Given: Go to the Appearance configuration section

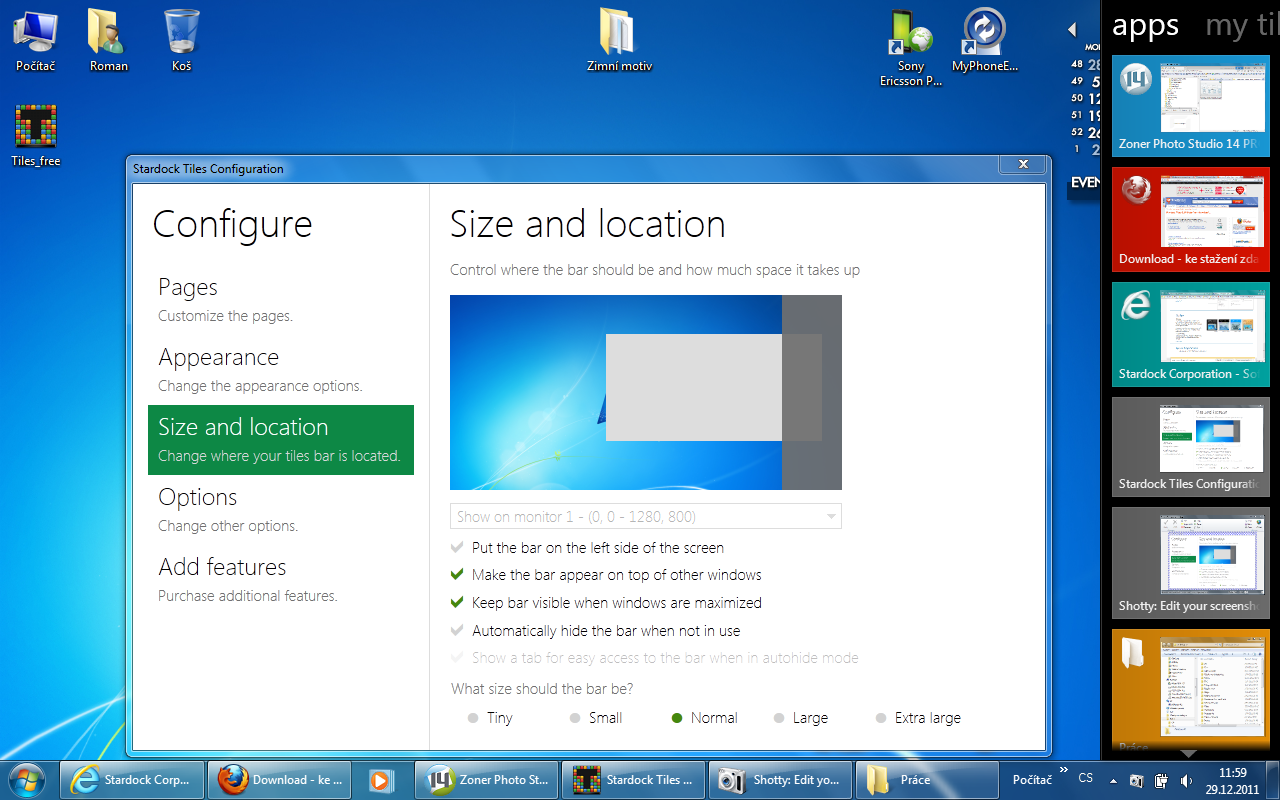Looking at the screenshot, I should pyautogui.click(x=281, y=370).
